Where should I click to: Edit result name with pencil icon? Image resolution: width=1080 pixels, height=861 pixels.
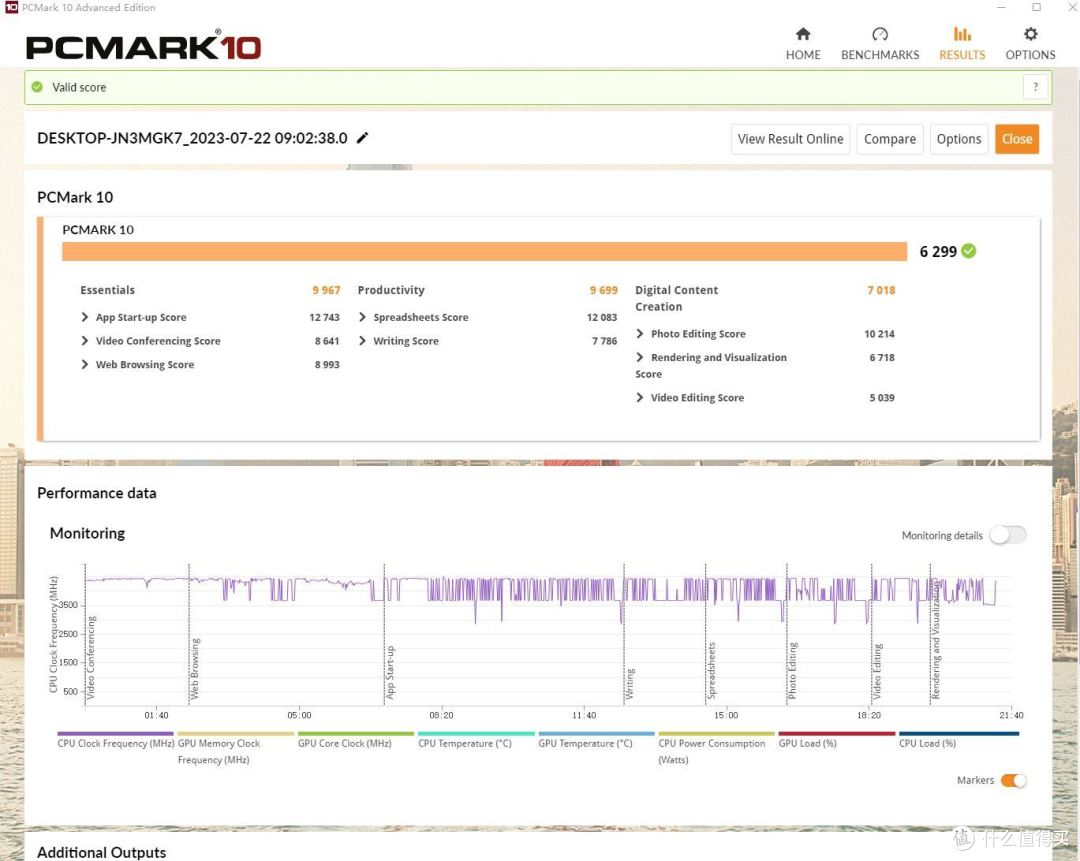362,138
